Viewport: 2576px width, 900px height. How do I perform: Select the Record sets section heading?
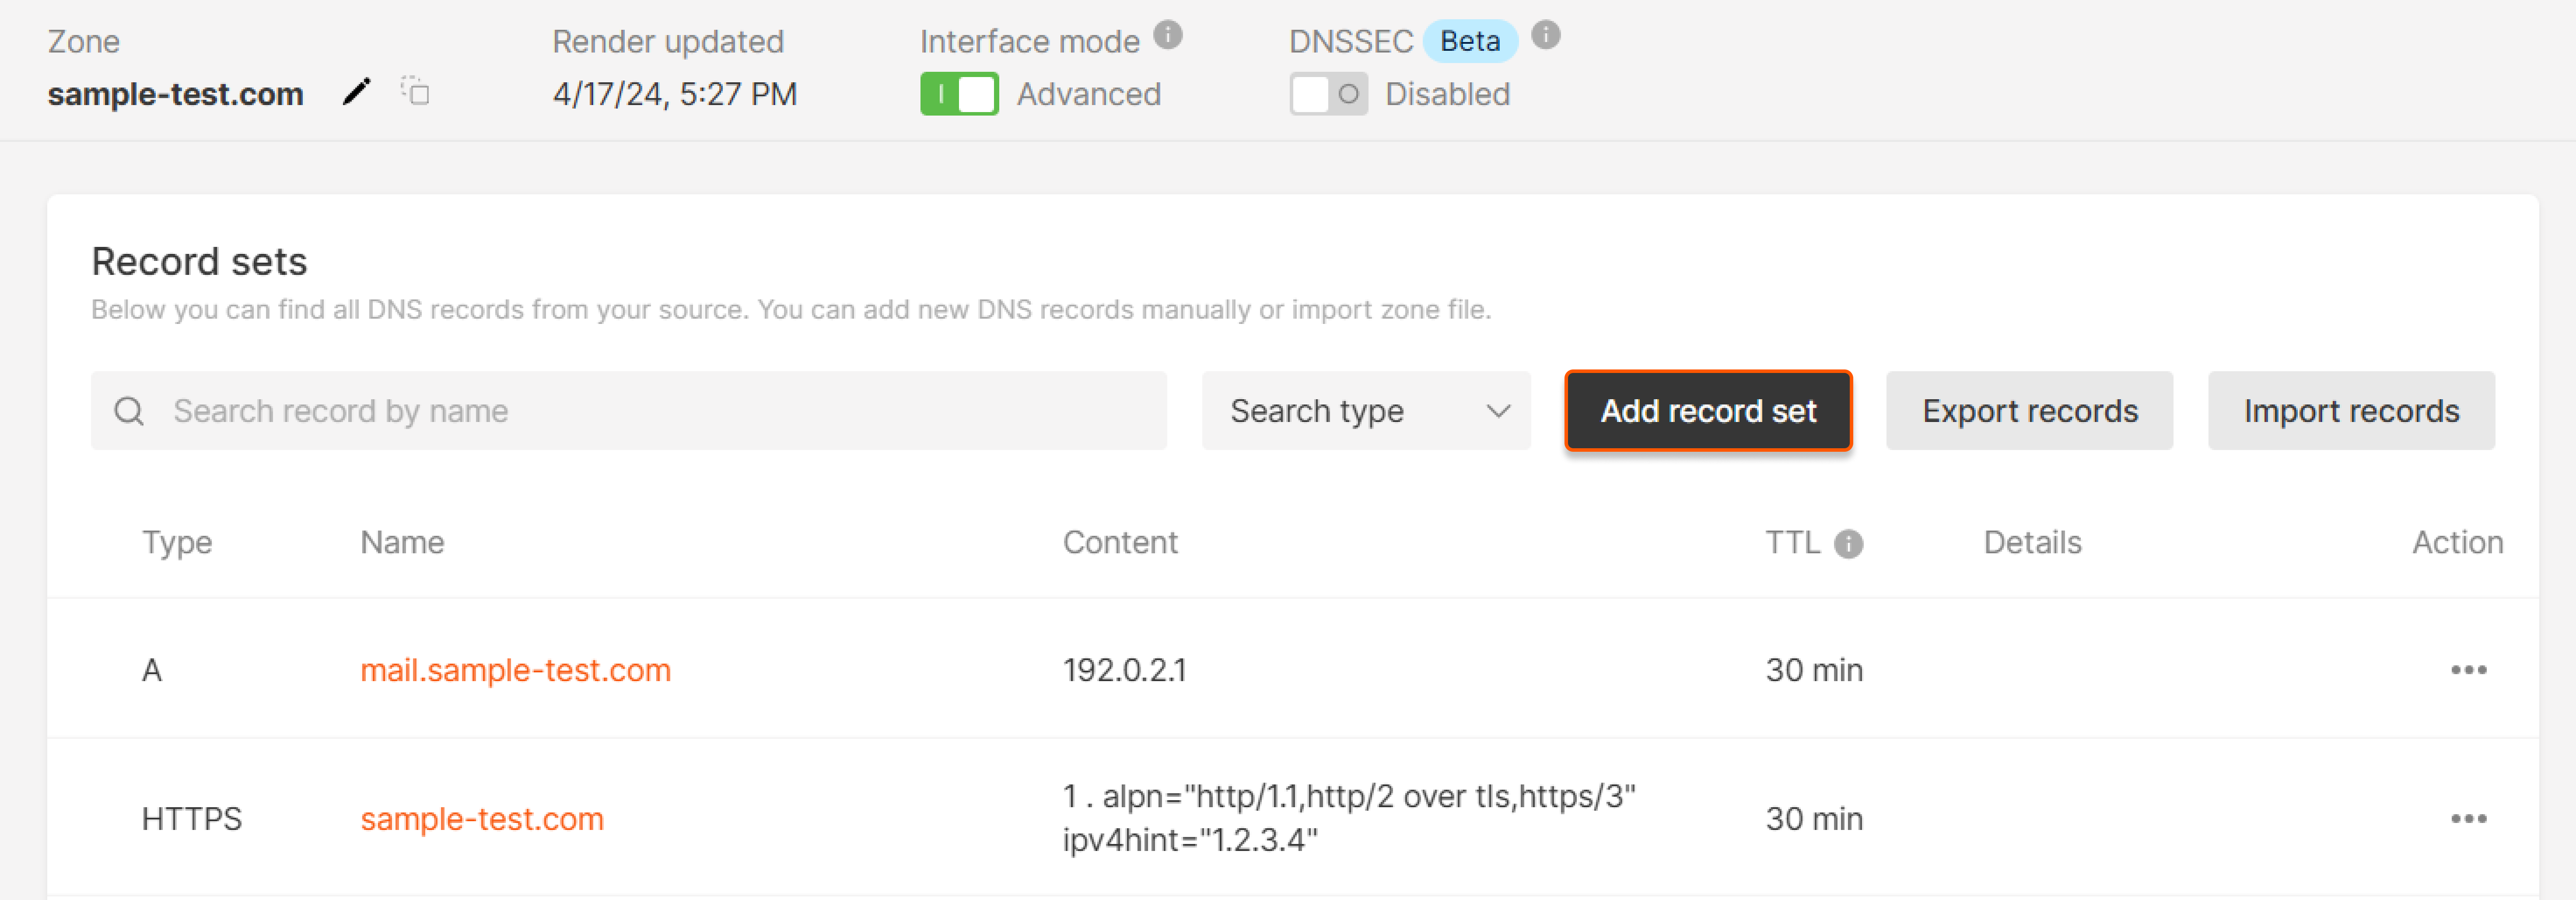coord(199,261)
